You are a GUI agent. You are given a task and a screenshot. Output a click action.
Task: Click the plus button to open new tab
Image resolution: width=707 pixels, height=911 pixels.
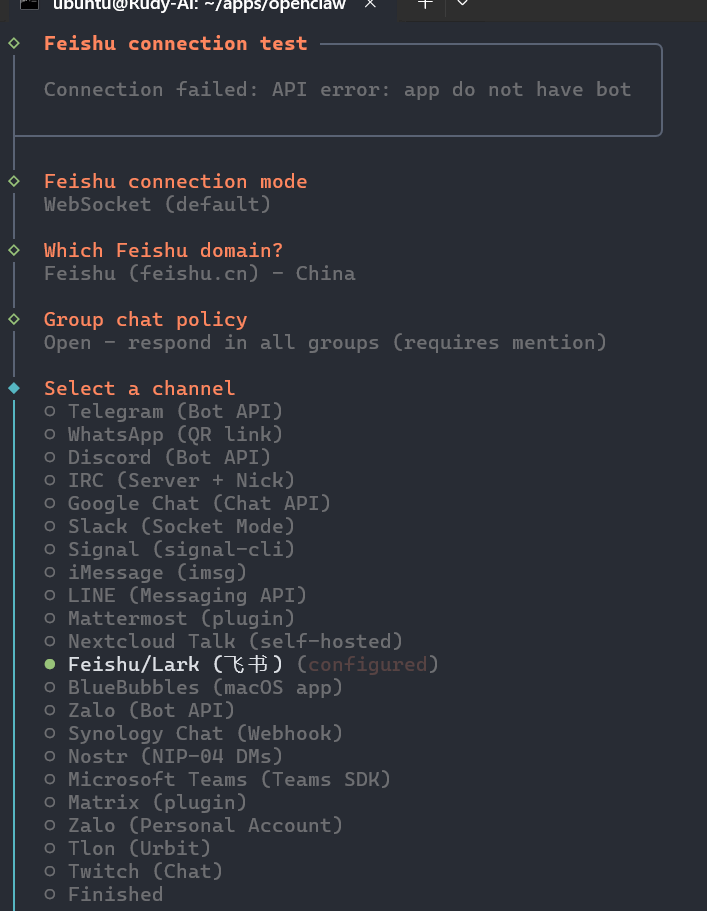coord(422,7)
